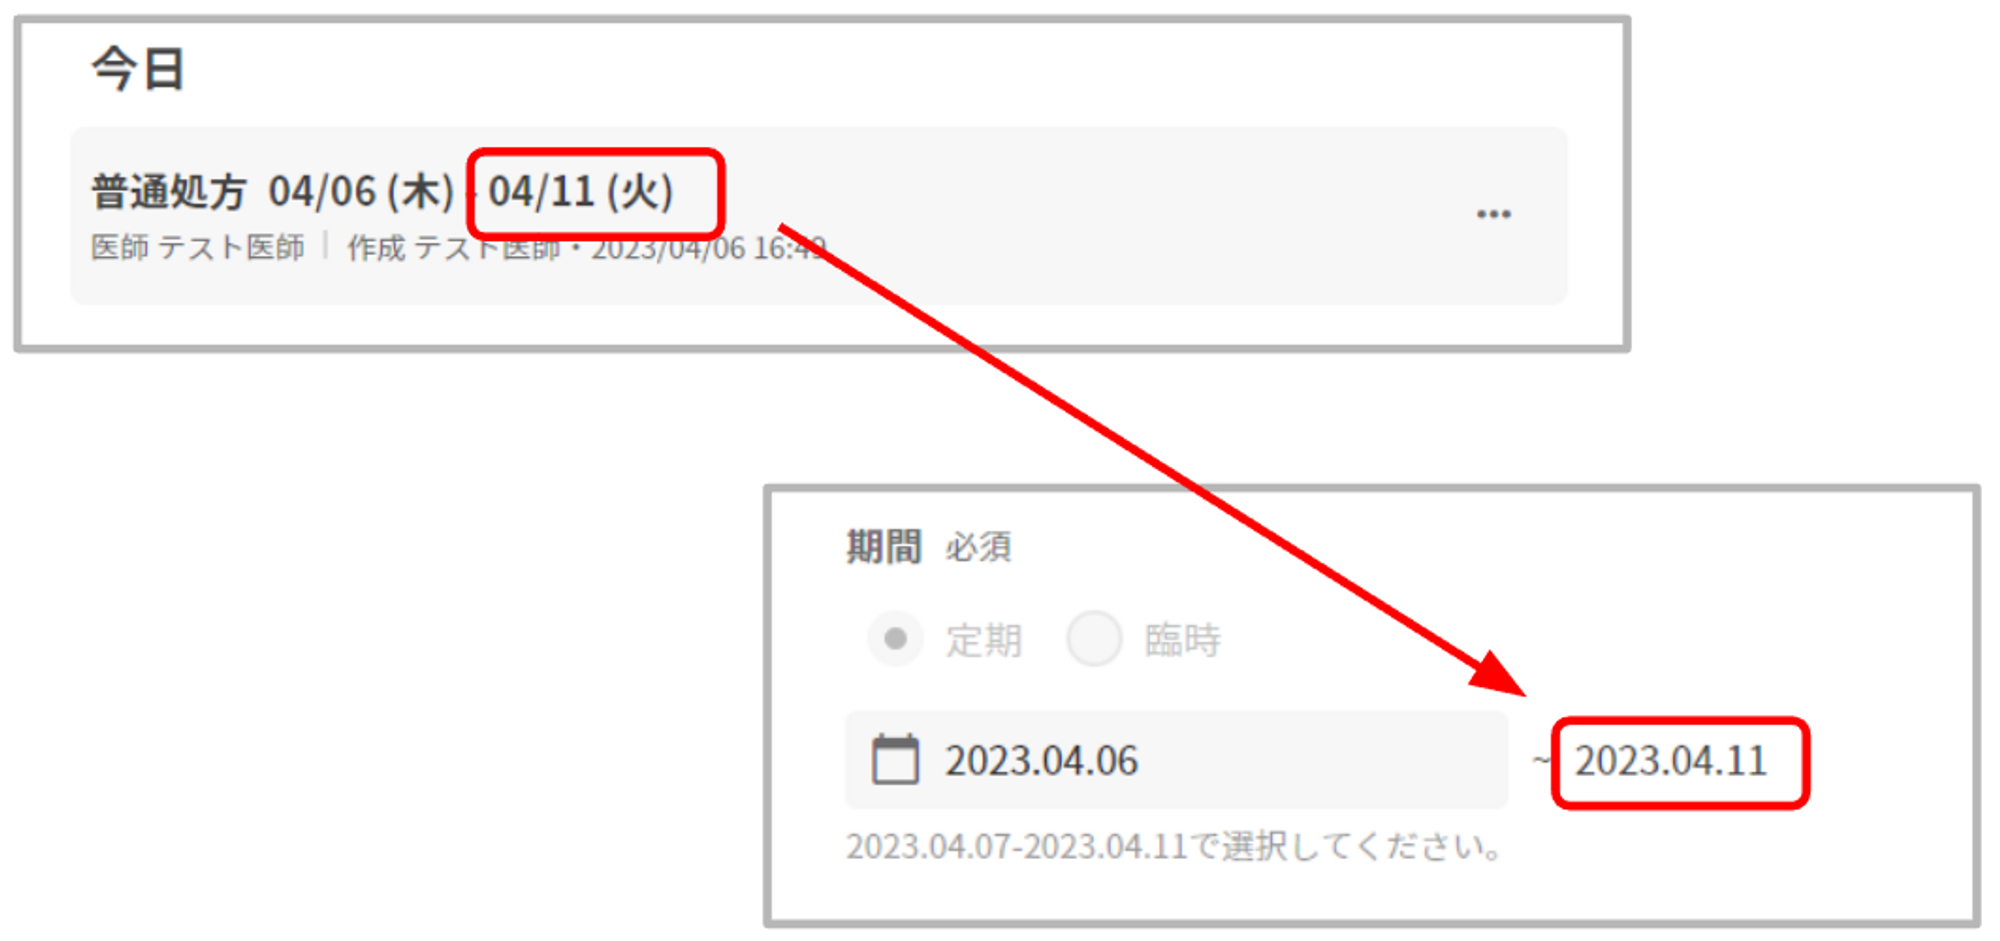Click the 普通処方 title text
2000x941 pixels.
[168, 191]
